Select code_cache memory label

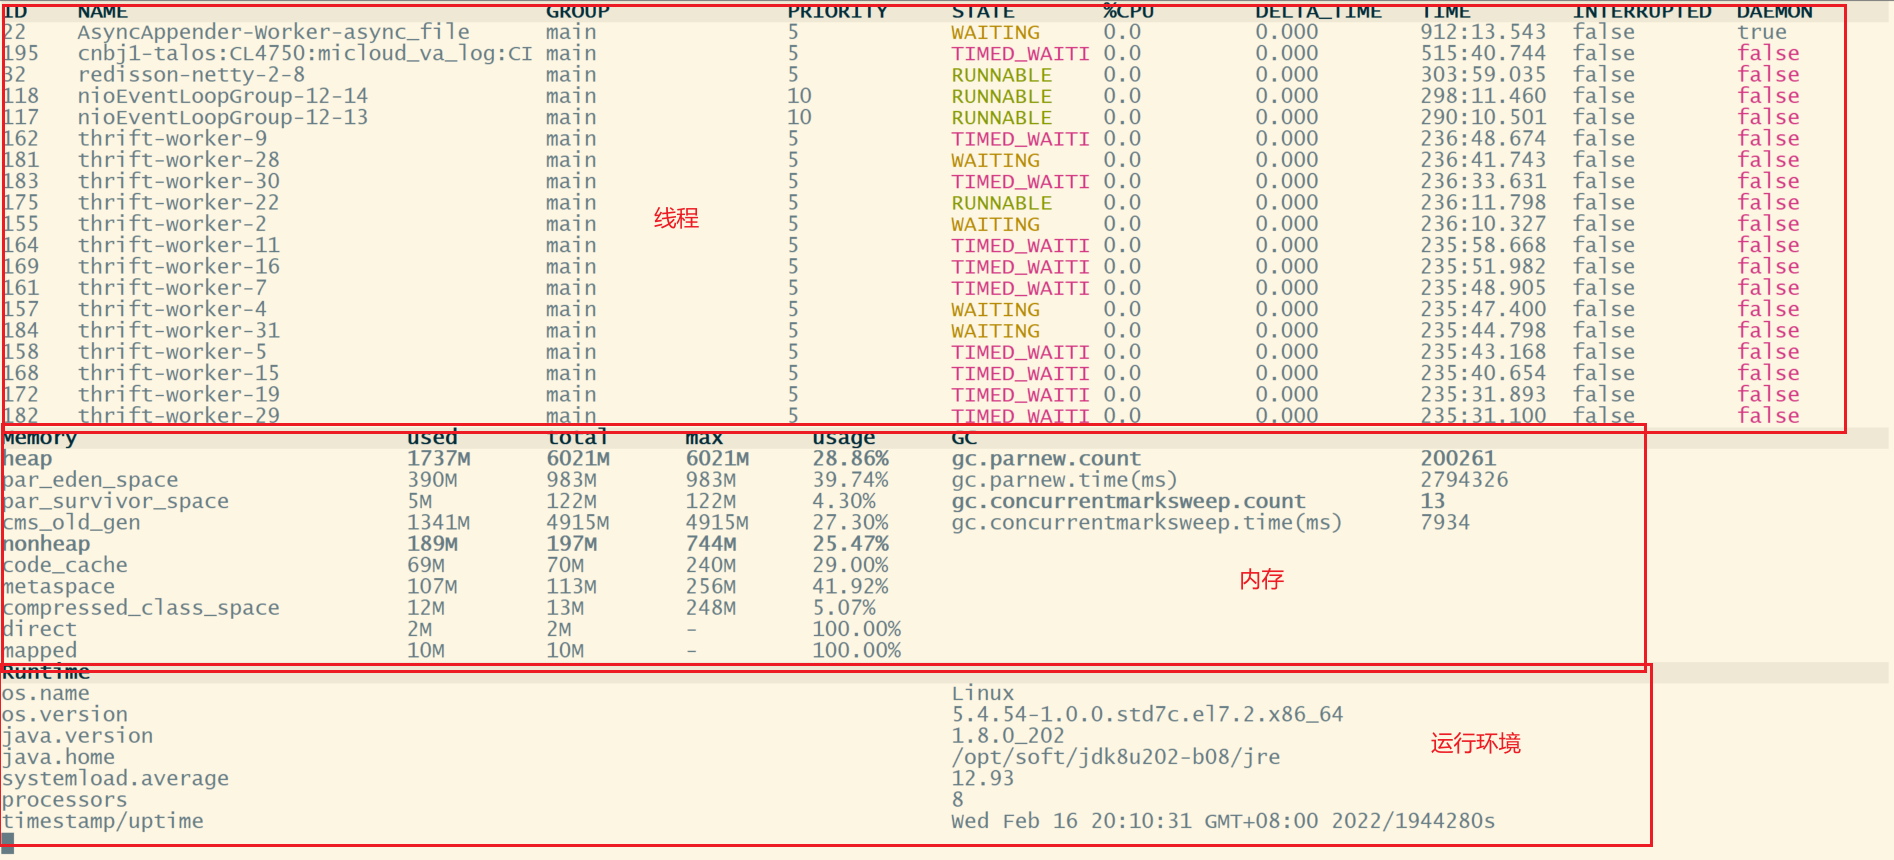click(x=65, y=565)
